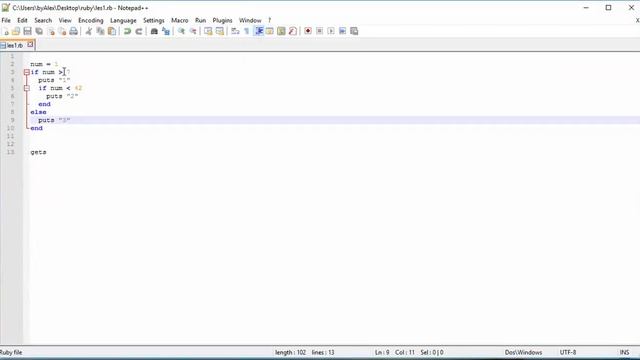
Task: Close the les1.rb tab with its X
Action: [30, 45]
